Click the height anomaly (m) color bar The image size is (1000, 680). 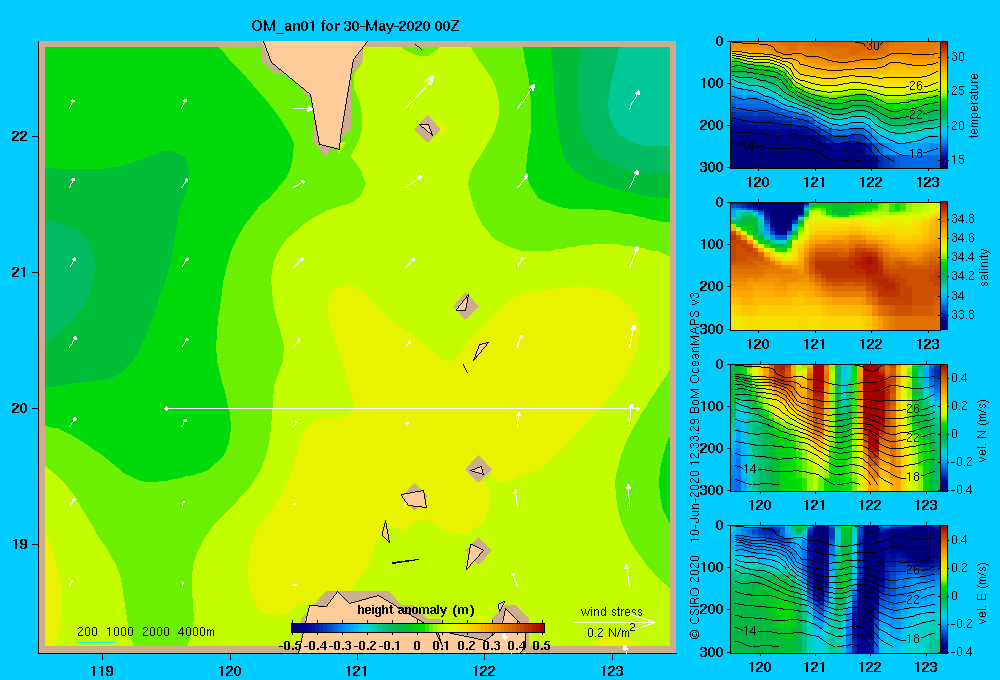[418, 628]
